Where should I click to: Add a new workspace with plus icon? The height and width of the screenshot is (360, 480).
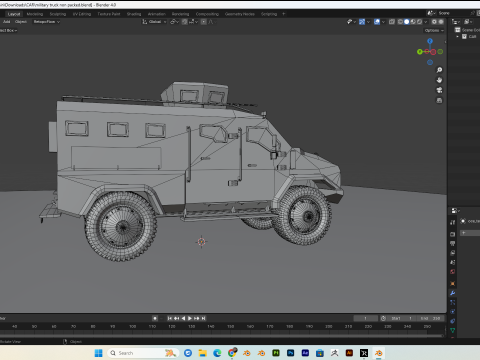click(x=284, y=14)
